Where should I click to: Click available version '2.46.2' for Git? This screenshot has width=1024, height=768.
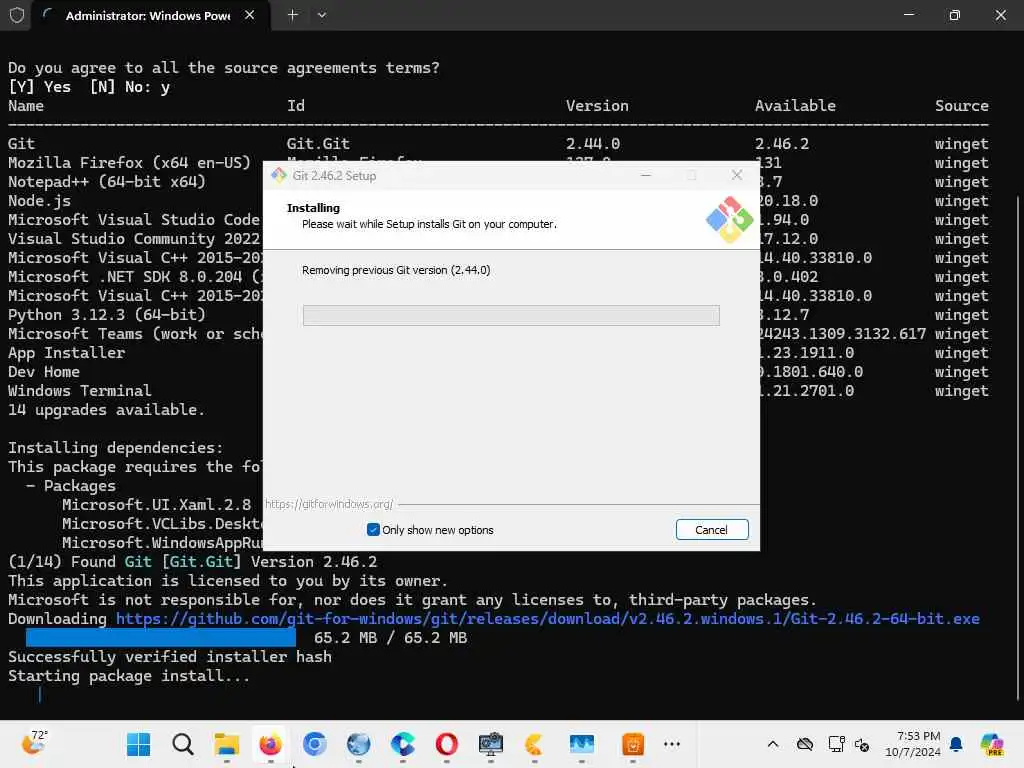coord(782,144)
